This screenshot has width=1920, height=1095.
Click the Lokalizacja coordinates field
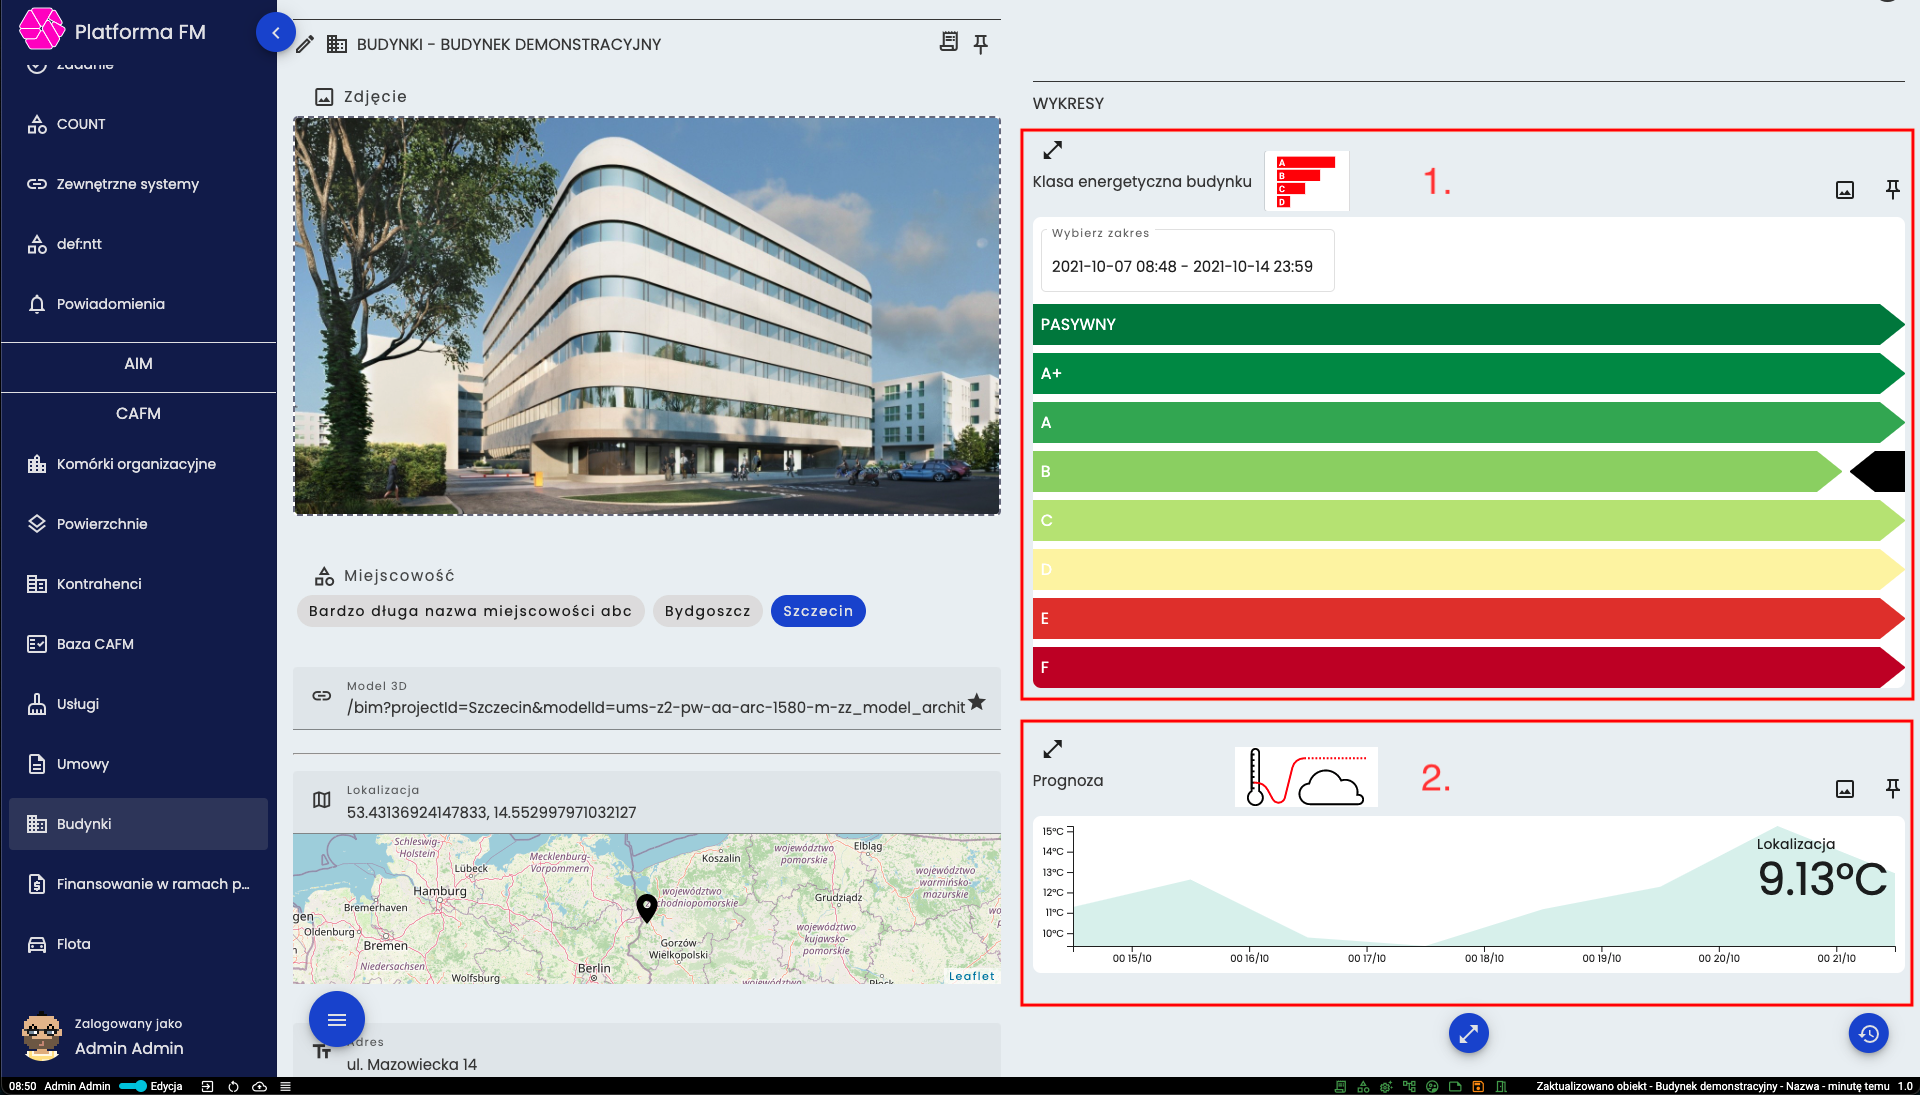coord(647,803)
